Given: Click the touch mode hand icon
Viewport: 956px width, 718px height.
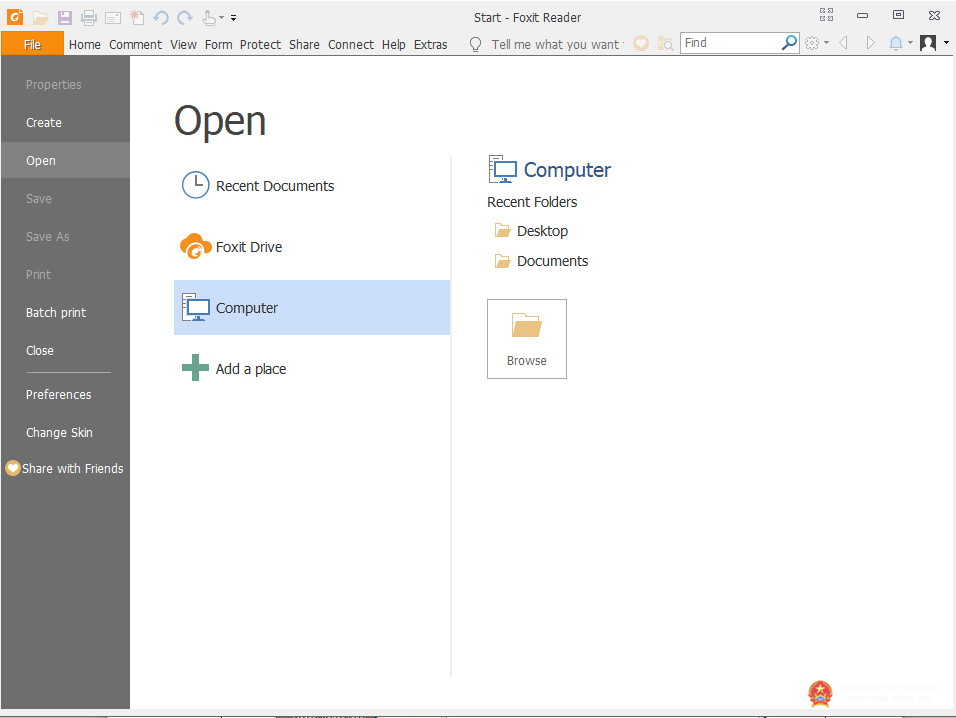Looking at the screenshot, I should pos(209,18).
